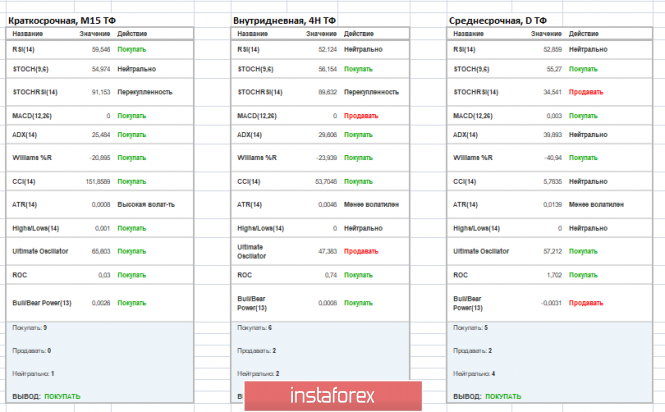665x412 pixels.
Task: Click ADX(14) value 25,484 in M15 table
Action: pos(101,135)
